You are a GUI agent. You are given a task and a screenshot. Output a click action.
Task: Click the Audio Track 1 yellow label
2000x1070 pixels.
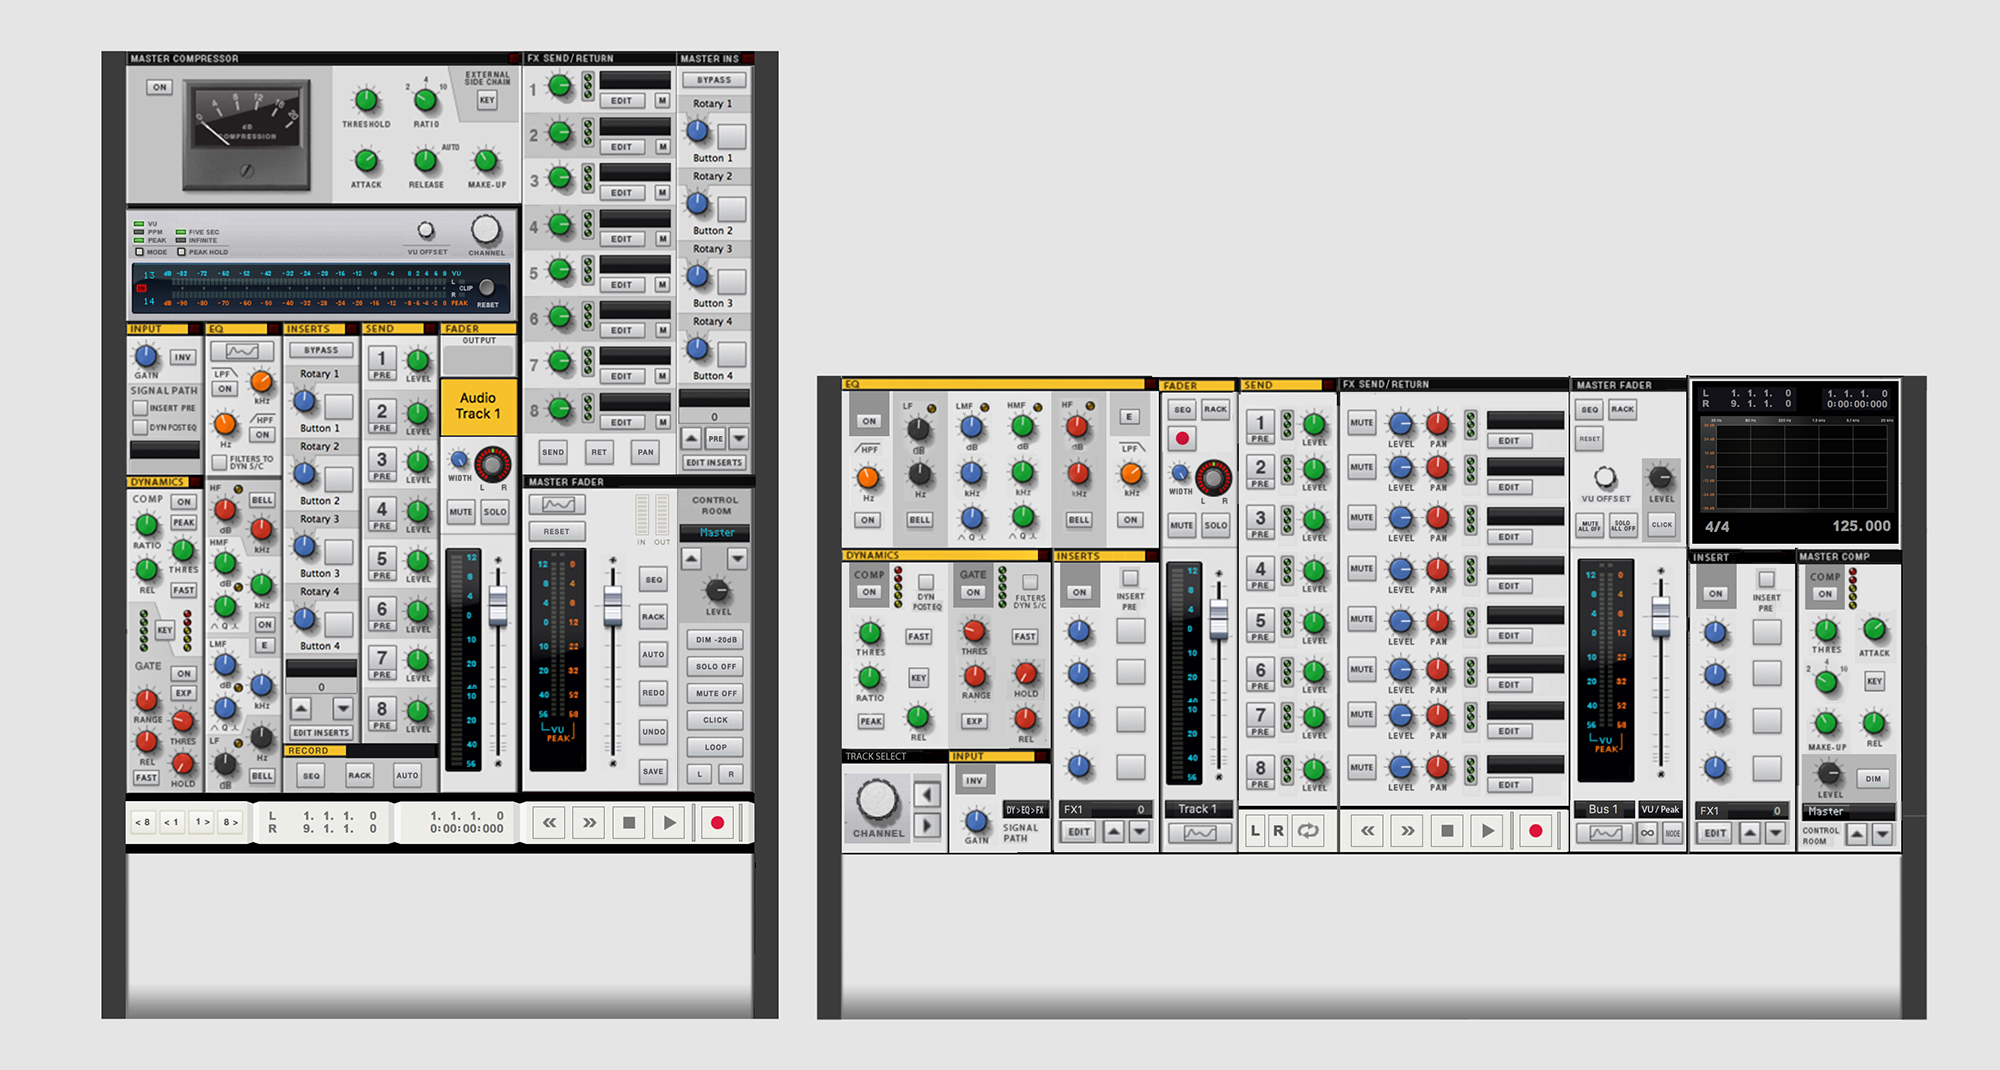click(478, 406)
